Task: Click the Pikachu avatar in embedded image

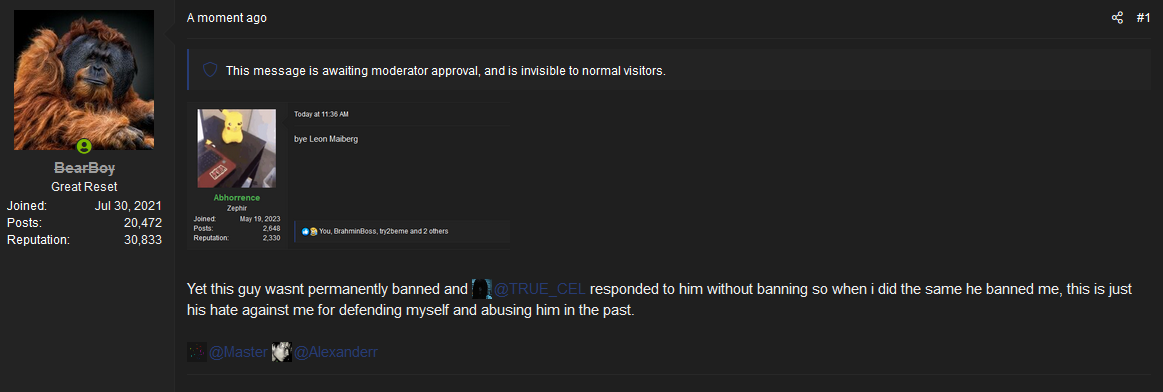Action: (237, 148)
